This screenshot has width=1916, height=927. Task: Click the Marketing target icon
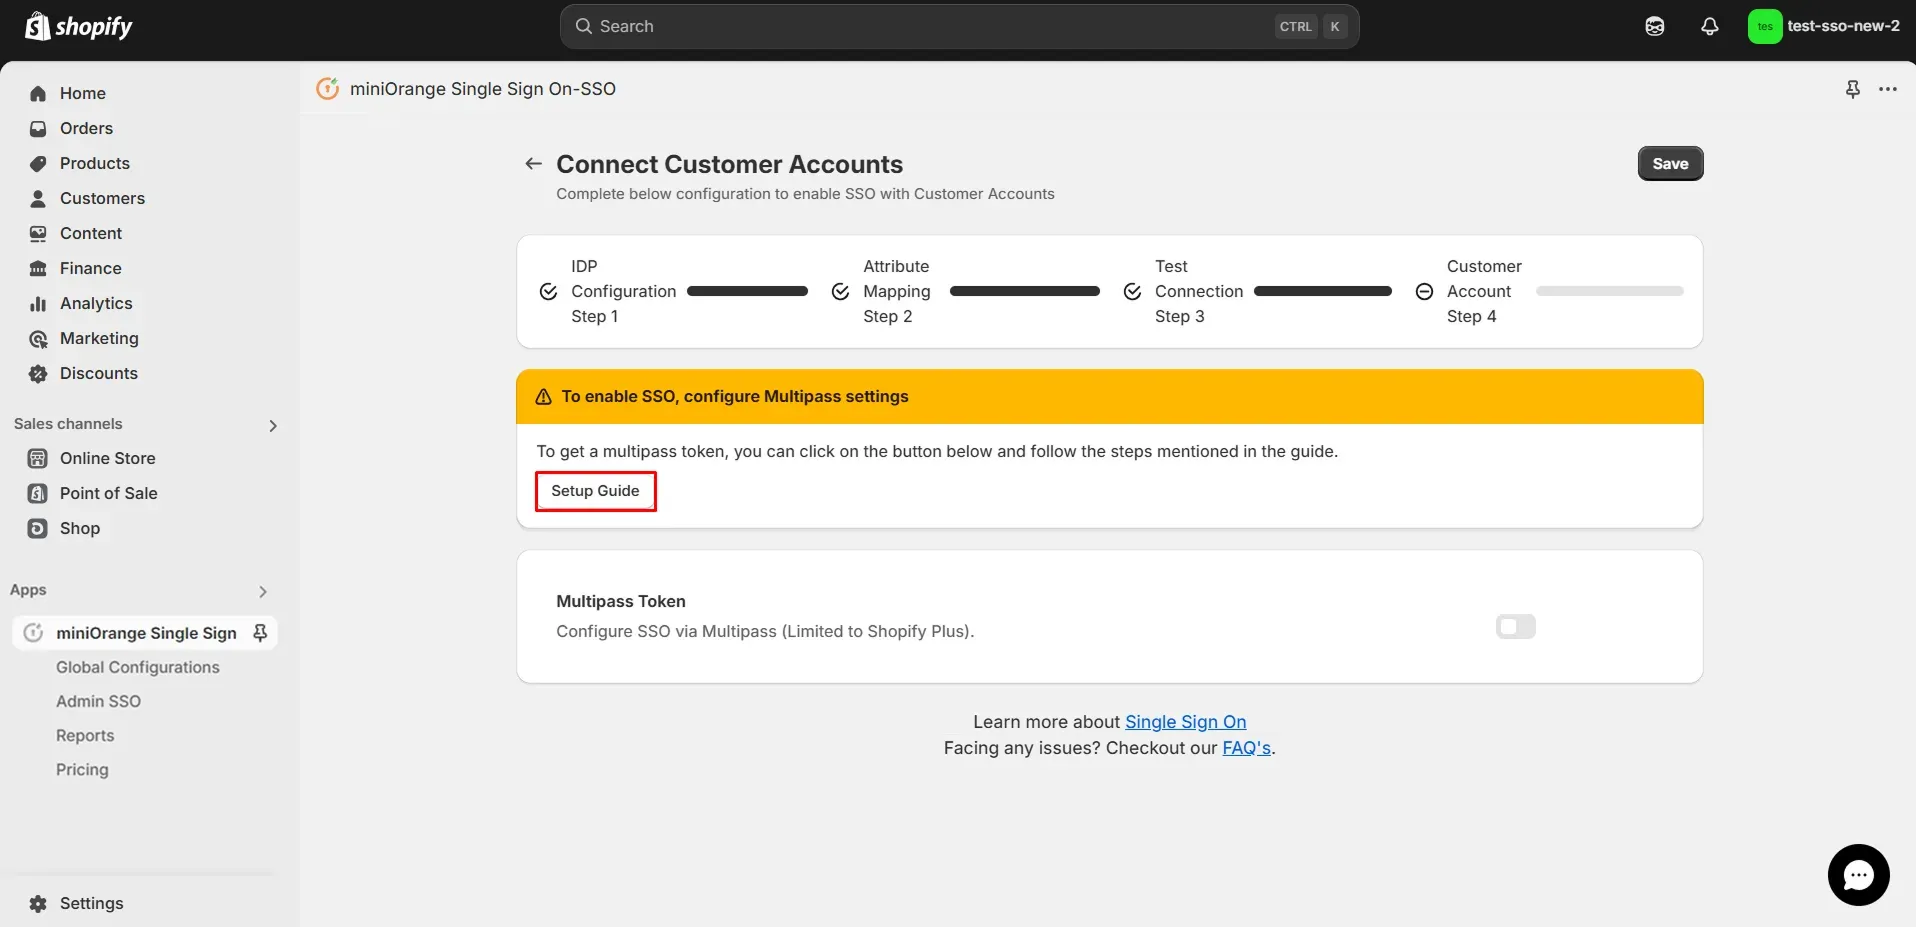[38, 338]
